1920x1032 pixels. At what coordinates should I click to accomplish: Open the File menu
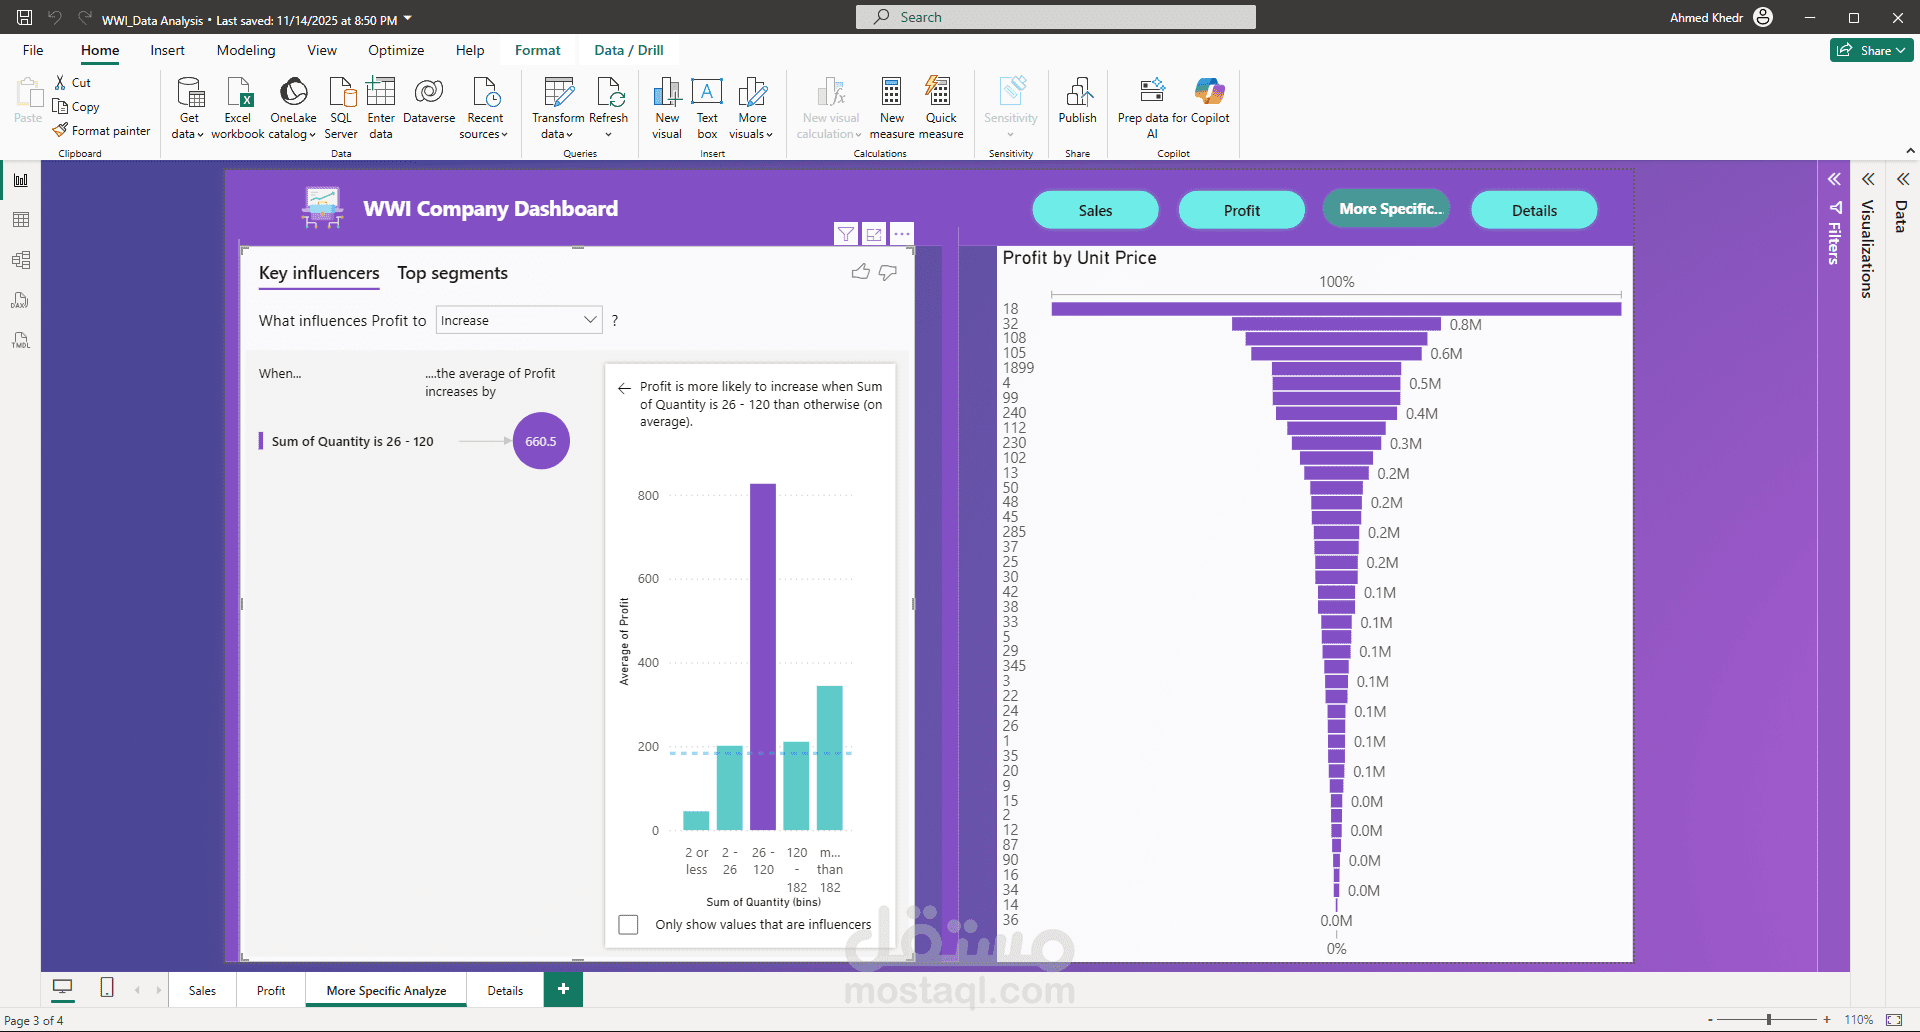point(33,50)
